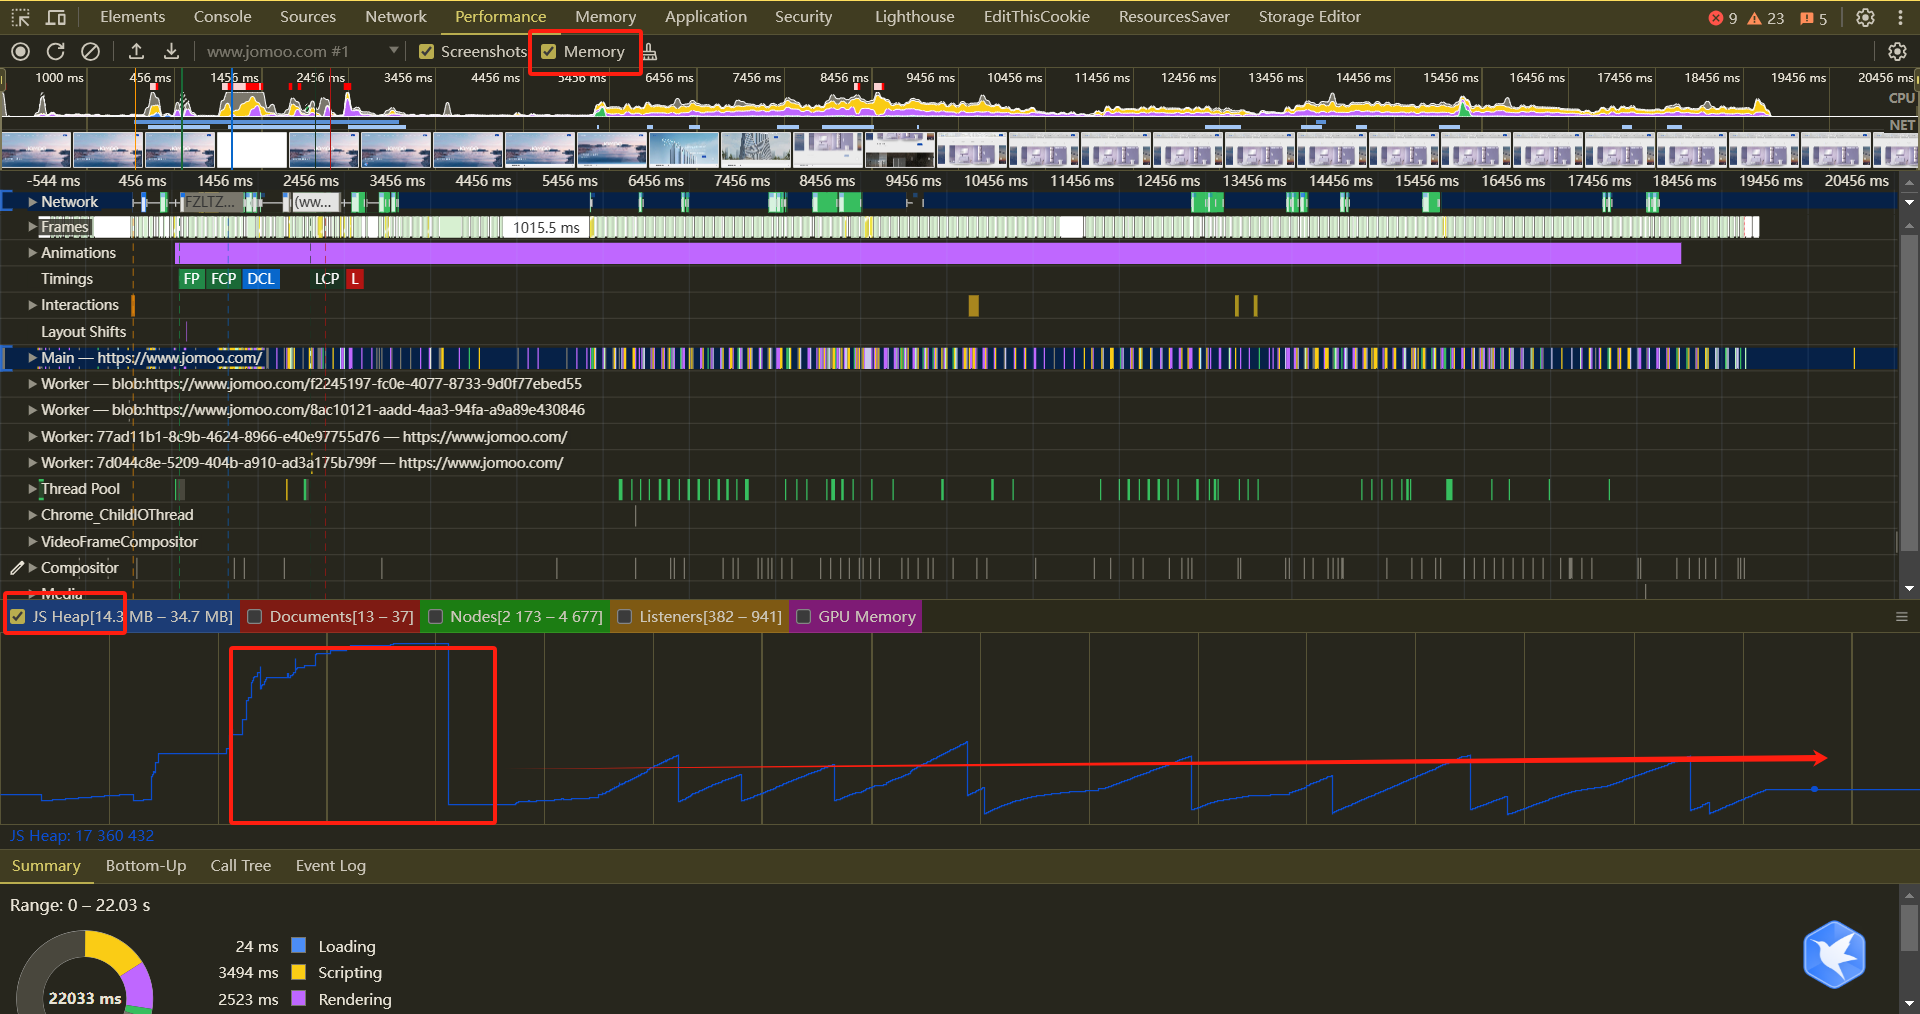Click the FP timing marker
The image size is (1920, 1014).
tap(192, 279)
